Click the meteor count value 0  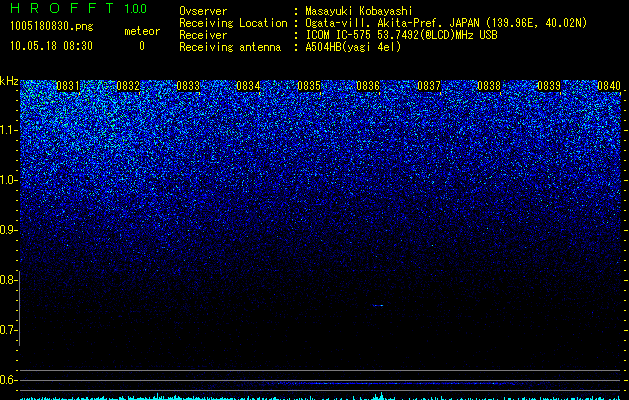(142, 46)
